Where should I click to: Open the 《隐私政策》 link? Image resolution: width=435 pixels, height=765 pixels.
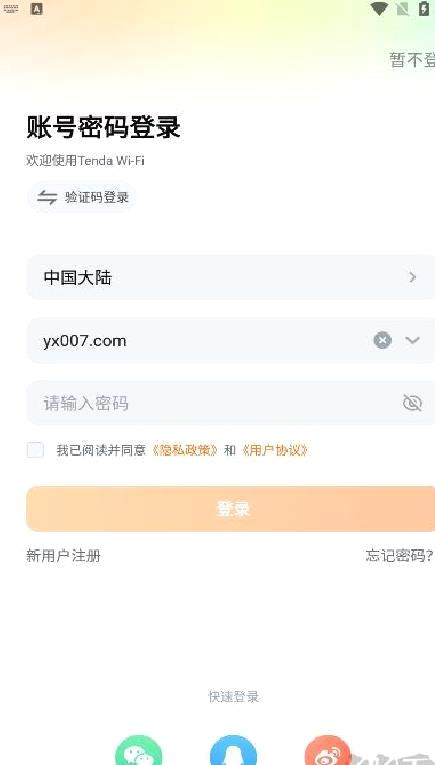point(185,450)
